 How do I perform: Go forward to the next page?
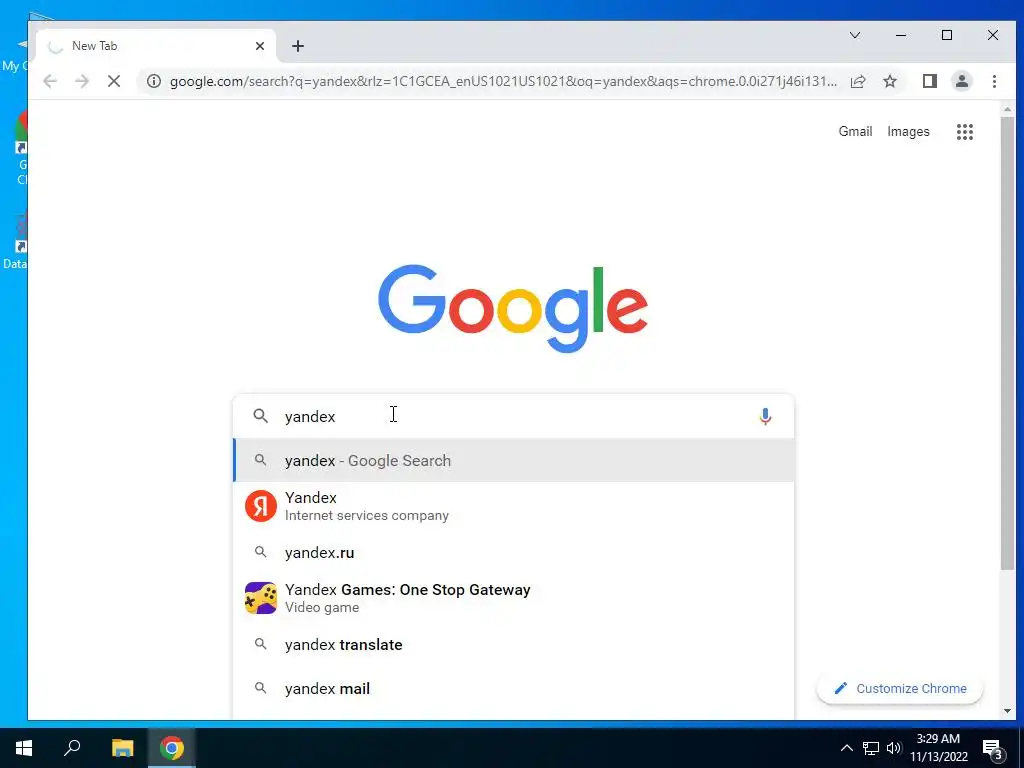[x=82, y=81]
